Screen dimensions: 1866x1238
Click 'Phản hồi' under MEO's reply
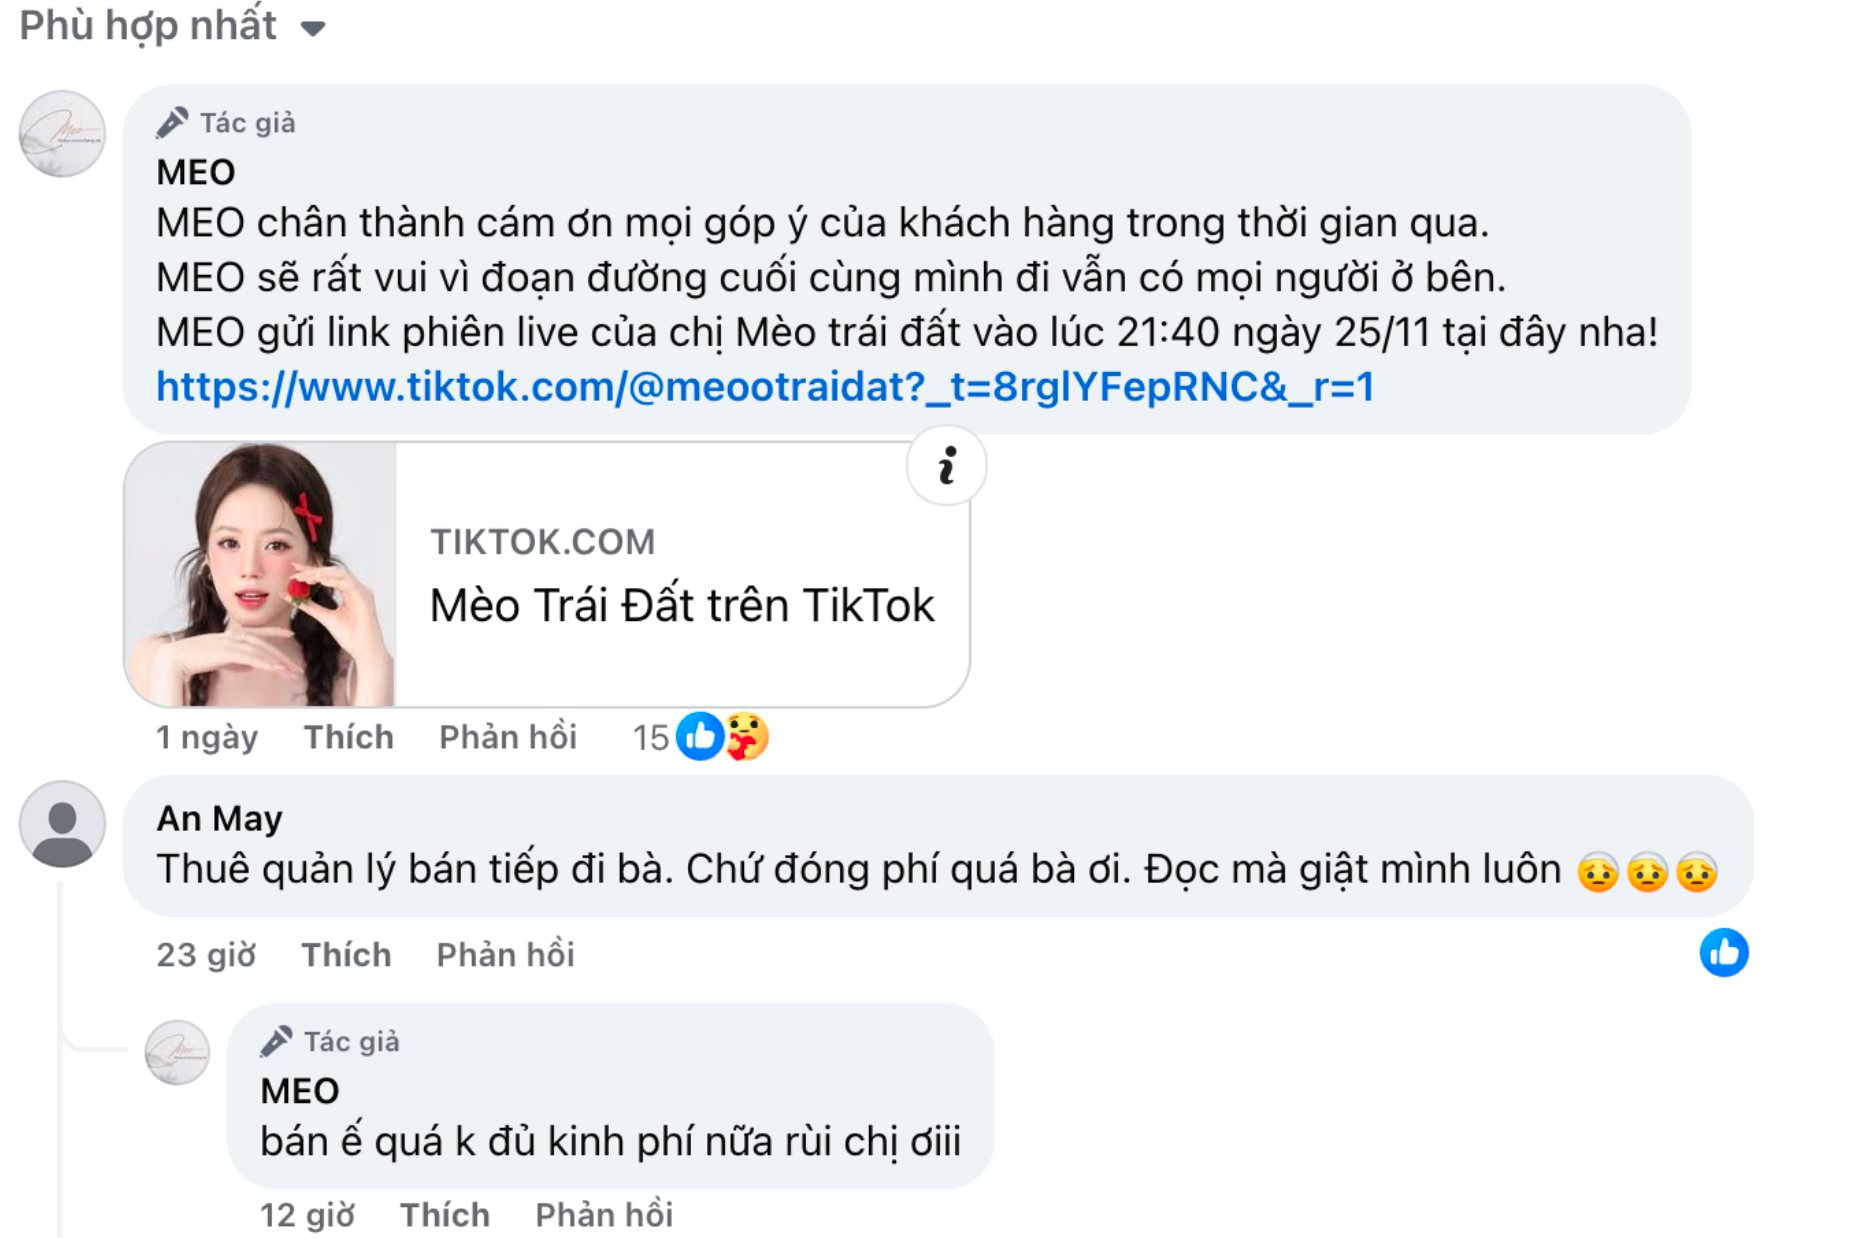[x=604, y=1215]
